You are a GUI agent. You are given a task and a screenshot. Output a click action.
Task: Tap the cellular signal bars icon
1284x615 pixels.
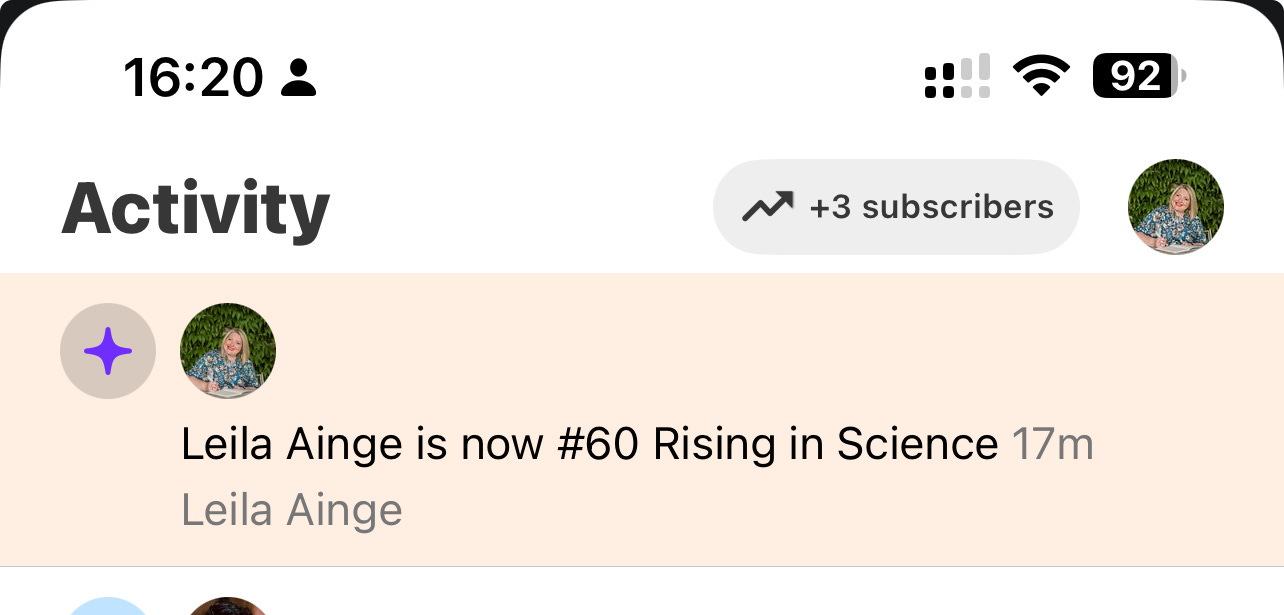point(958,76)
